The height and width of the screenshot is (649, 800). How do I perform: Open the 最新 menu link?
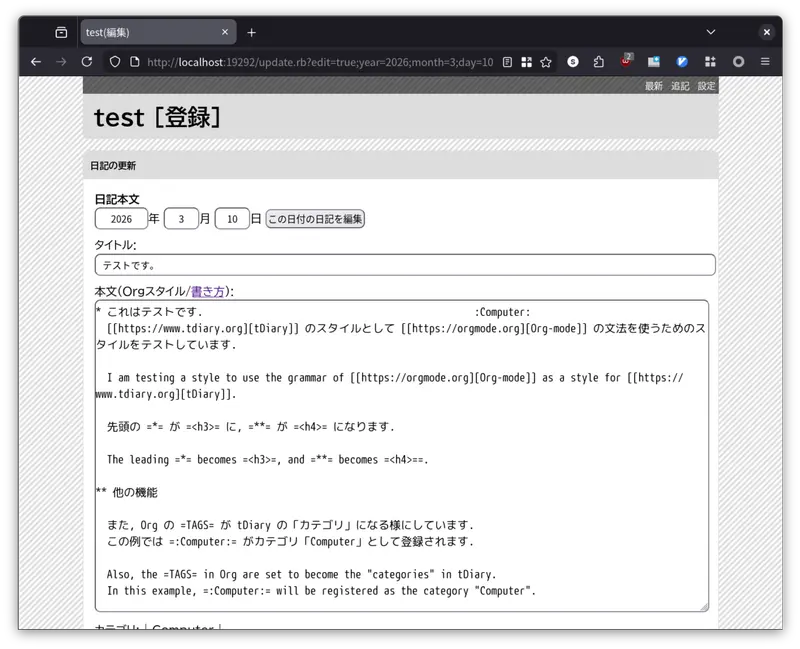[x=654, y=86]
